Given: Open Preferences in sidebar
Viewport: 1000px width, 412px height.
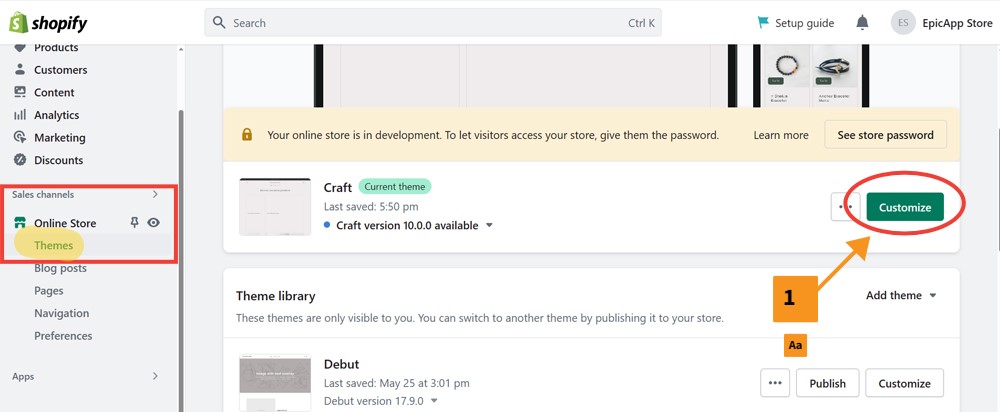Looking at the screenshot, I should click(x=63, y=335).
